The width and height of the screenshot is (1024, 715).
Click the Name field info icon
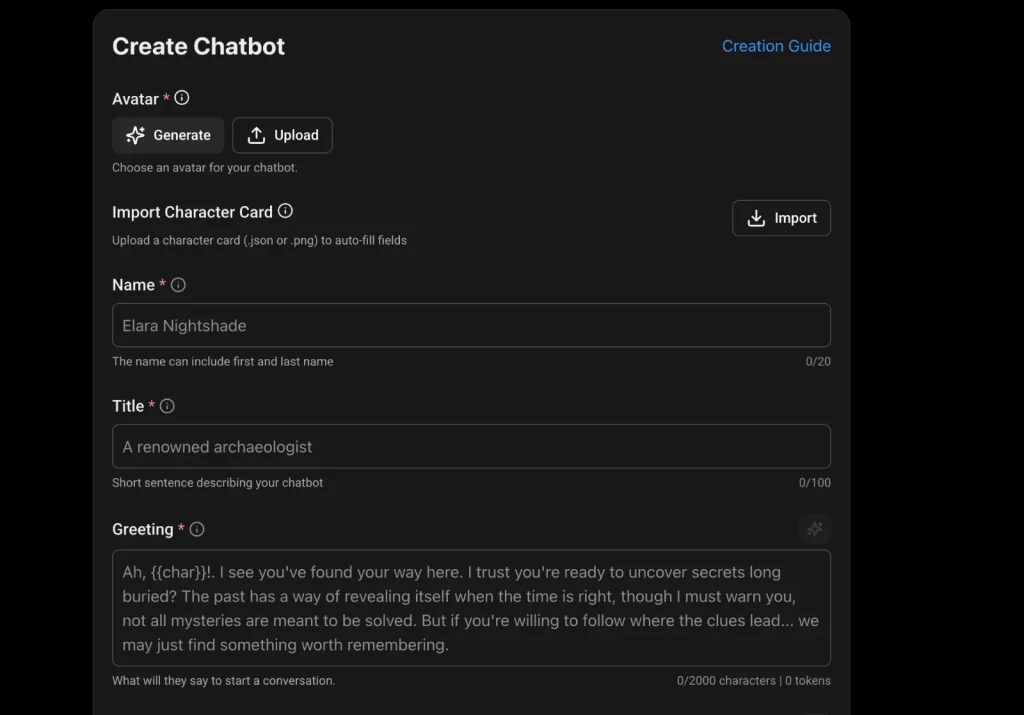click(178, 285)
